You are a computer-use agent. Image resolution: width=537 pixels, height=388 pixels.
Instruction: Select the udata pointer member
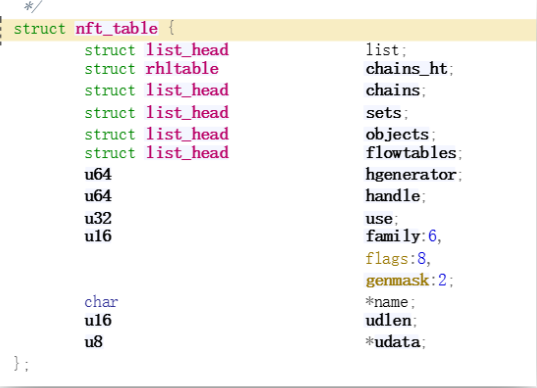tap(393, 342)
